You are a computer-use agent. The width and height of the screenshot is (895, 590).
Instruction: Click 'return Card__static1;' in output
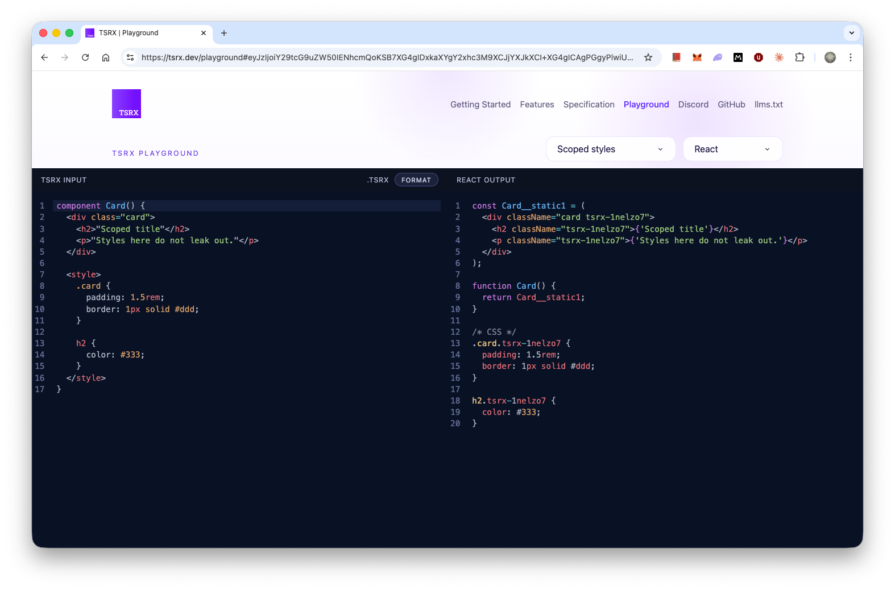pos(533,297)
